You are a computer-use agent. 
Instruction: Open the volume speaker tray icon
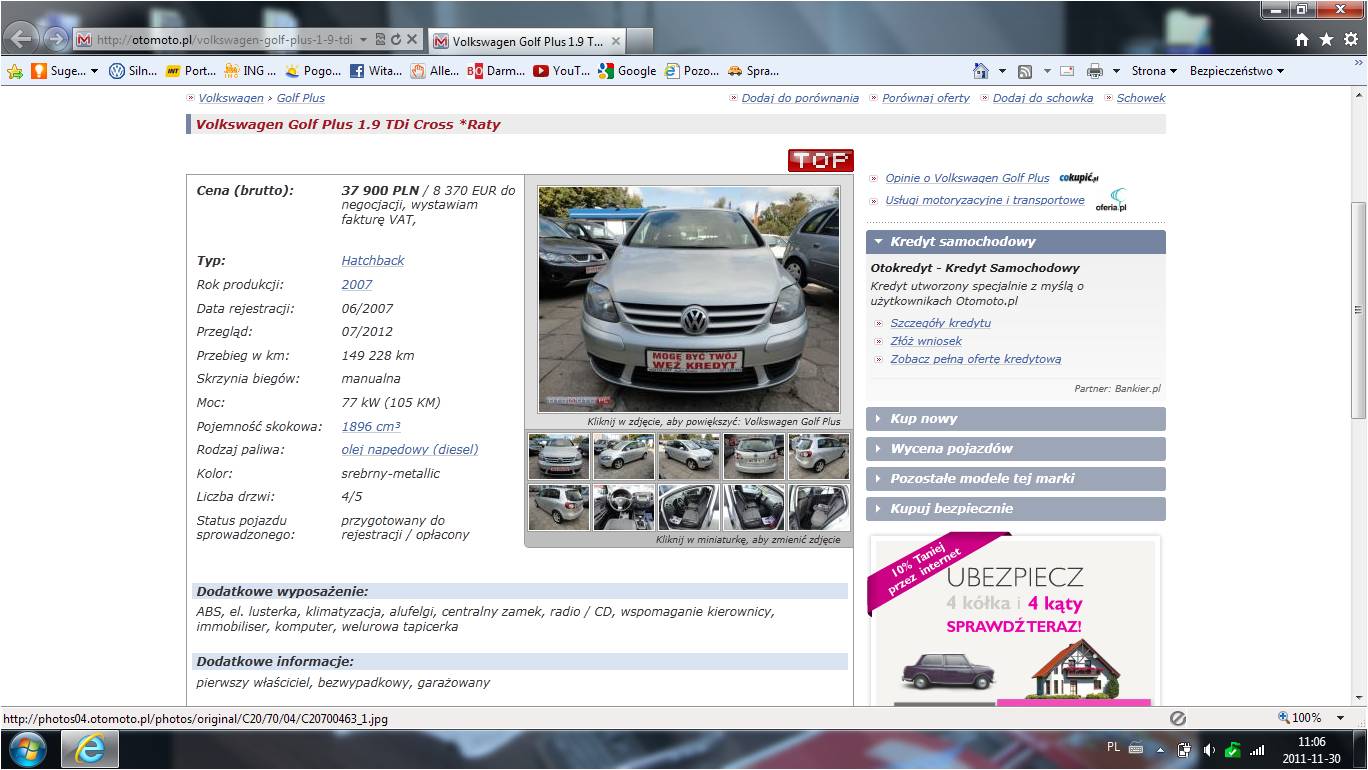(1209, 749)
